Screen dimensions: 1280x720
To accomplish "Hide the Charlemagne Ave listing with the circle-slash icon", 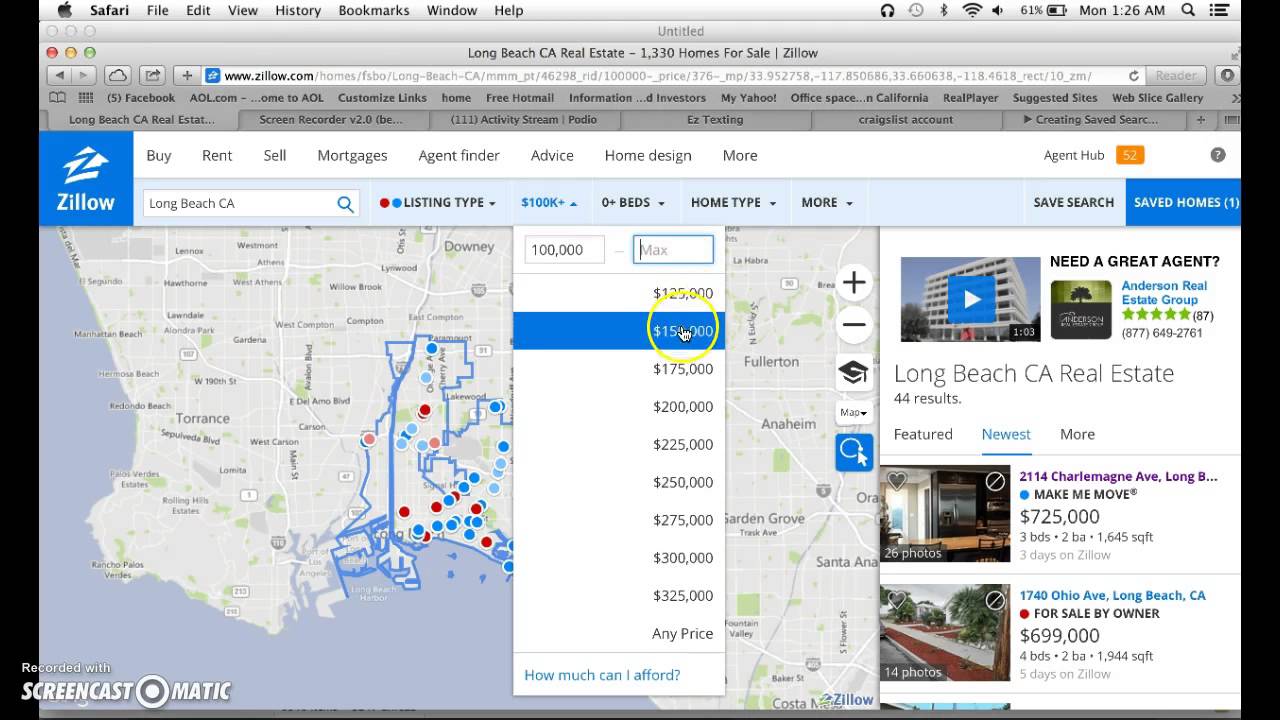I will point(995,482).
